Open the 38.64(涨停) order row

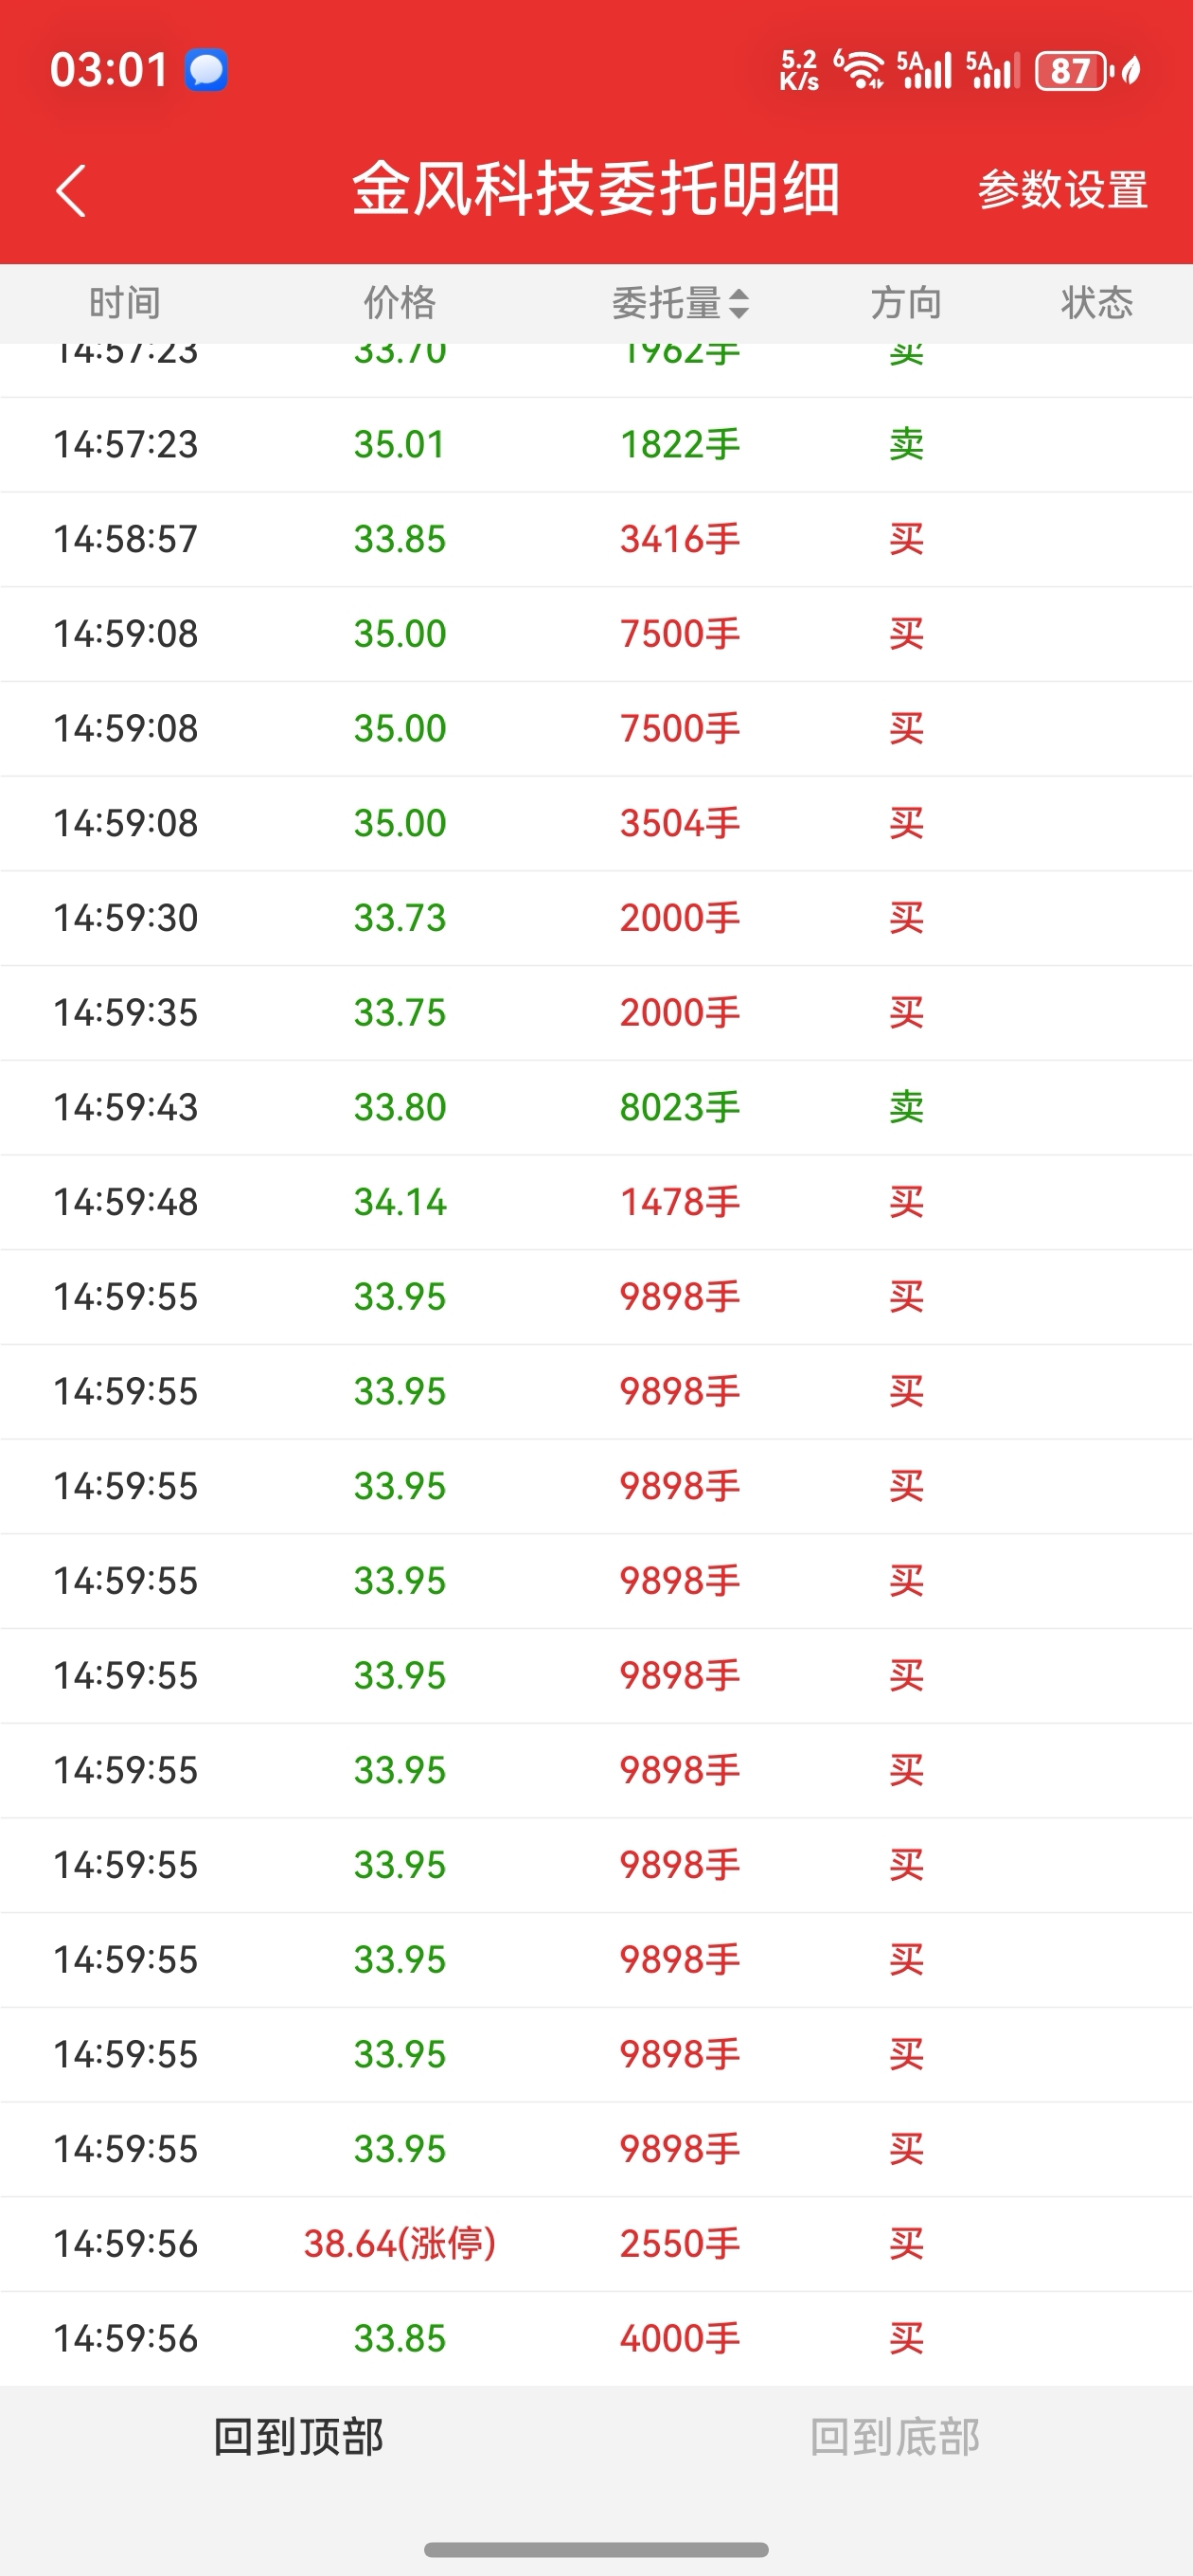[596, 2244]
